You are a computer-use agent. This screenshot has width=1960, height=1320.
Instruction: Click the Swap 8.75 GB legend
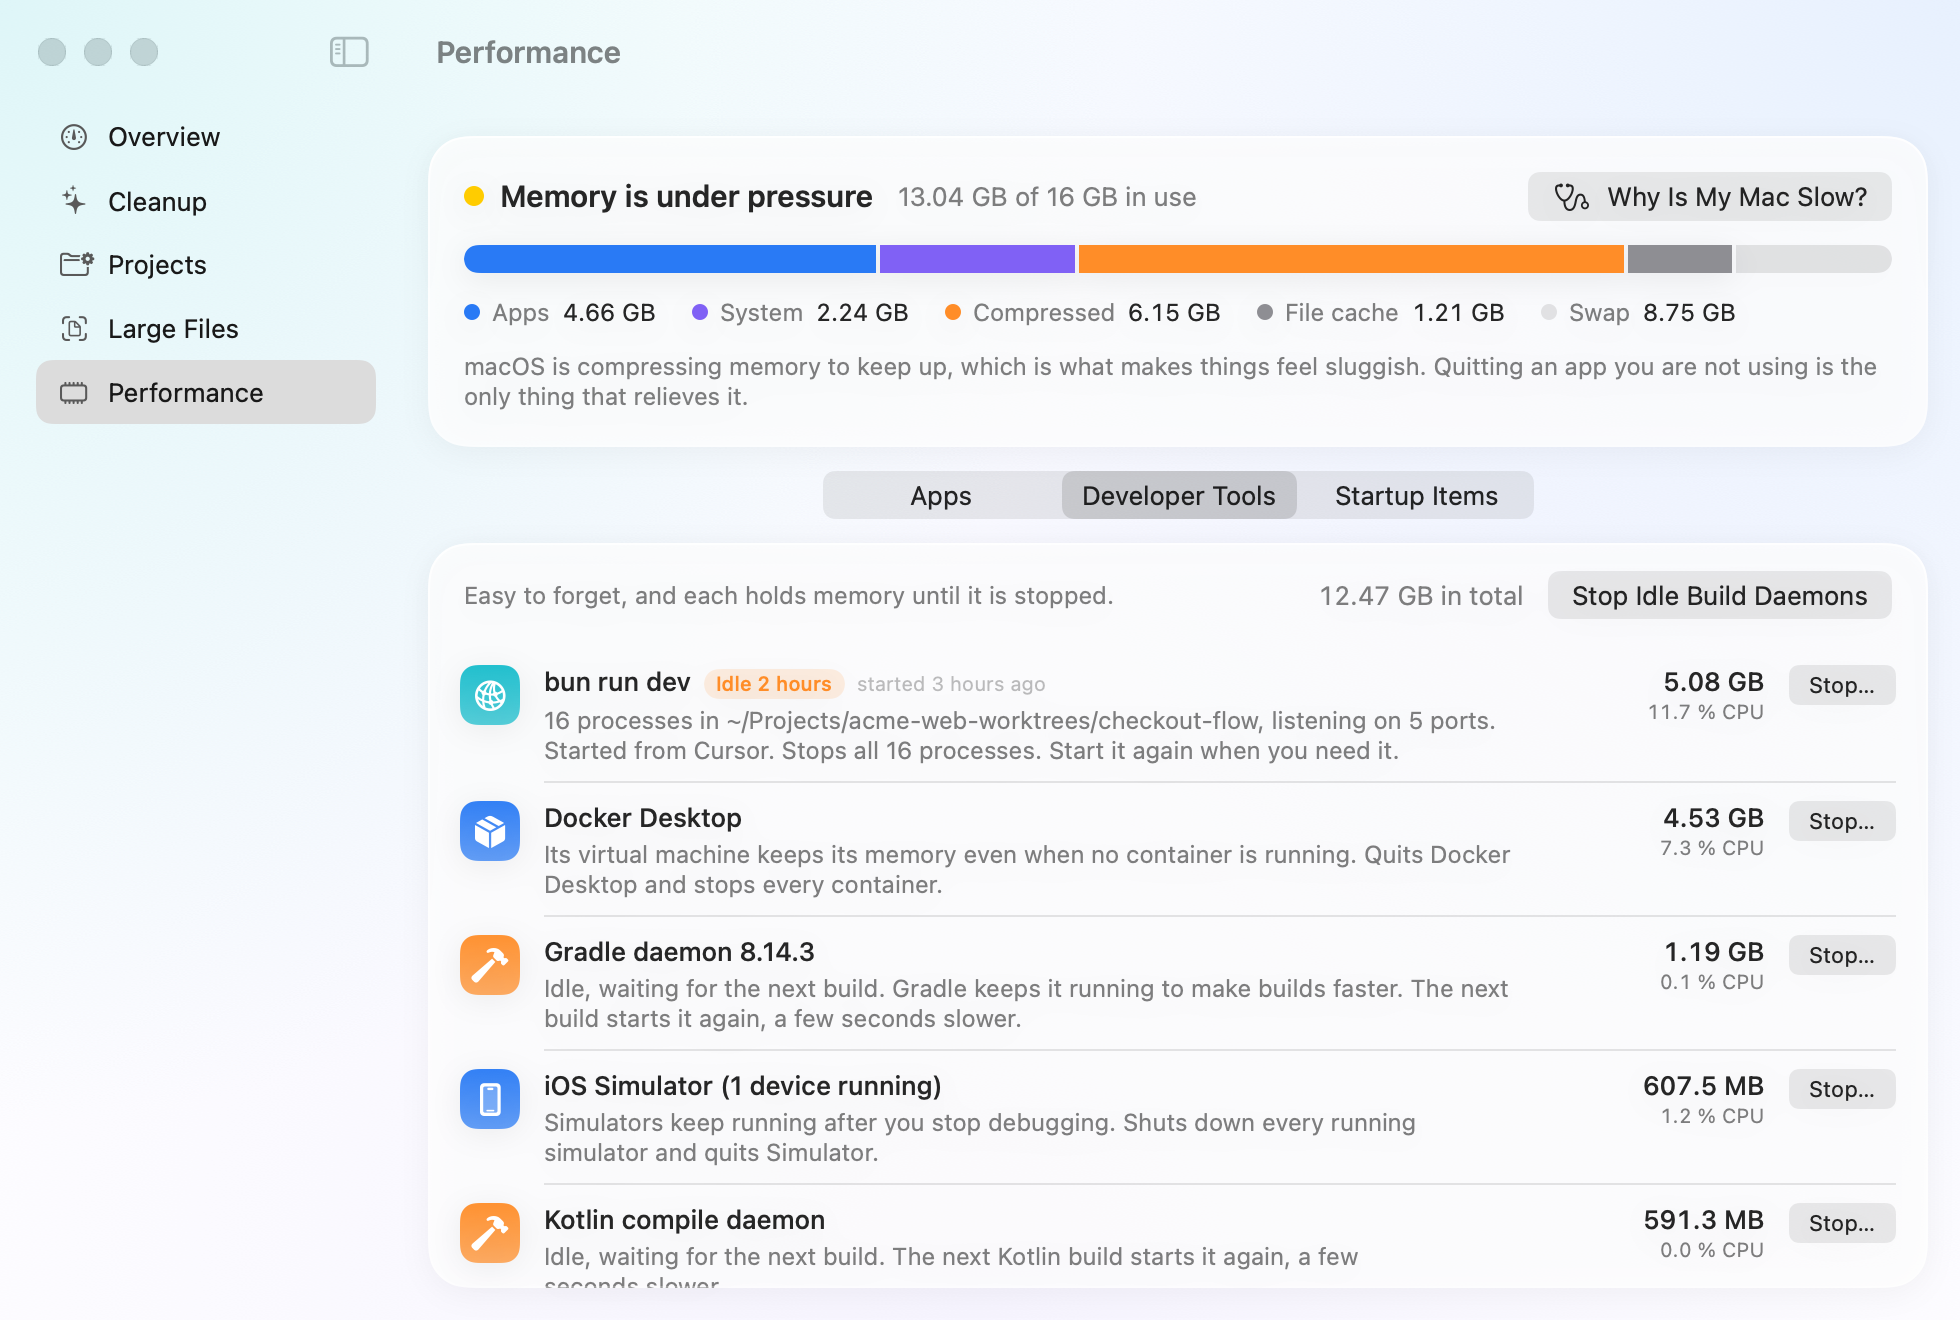[x=1639, y=313]
